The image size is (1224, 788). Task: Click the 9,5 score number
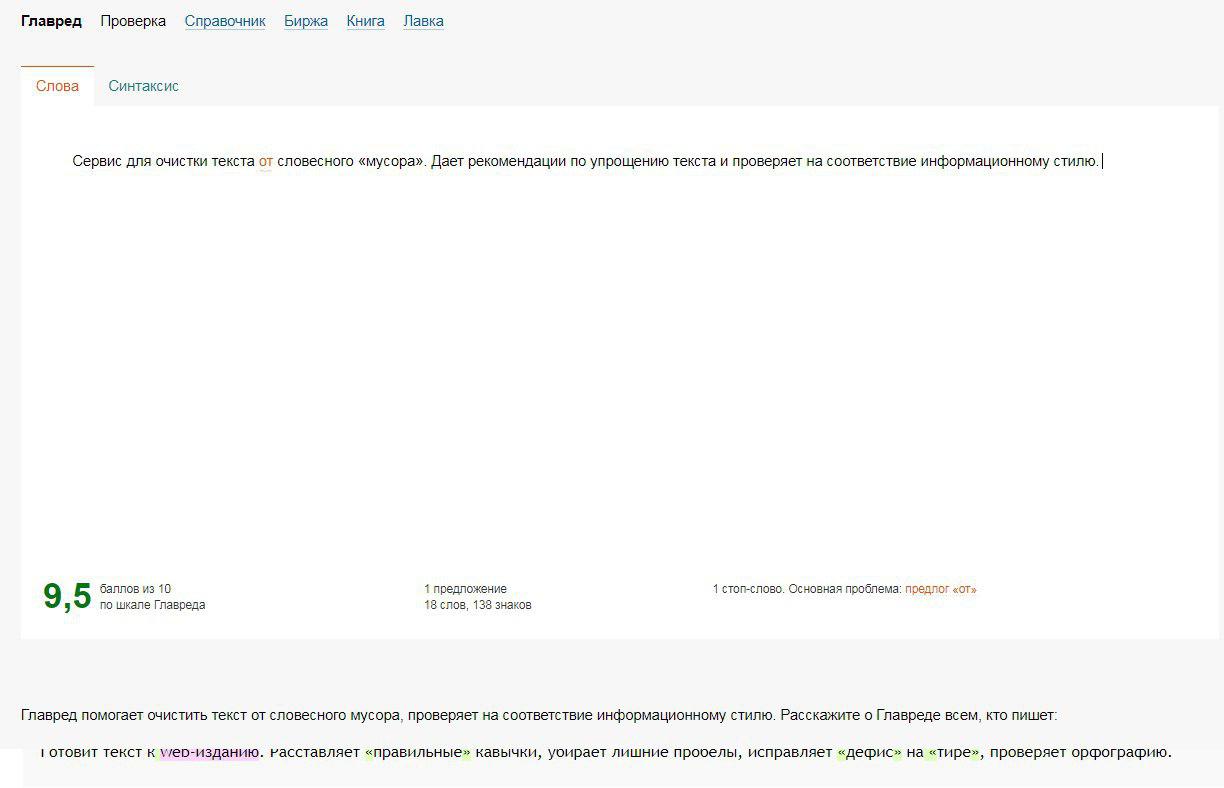[67, 596]
